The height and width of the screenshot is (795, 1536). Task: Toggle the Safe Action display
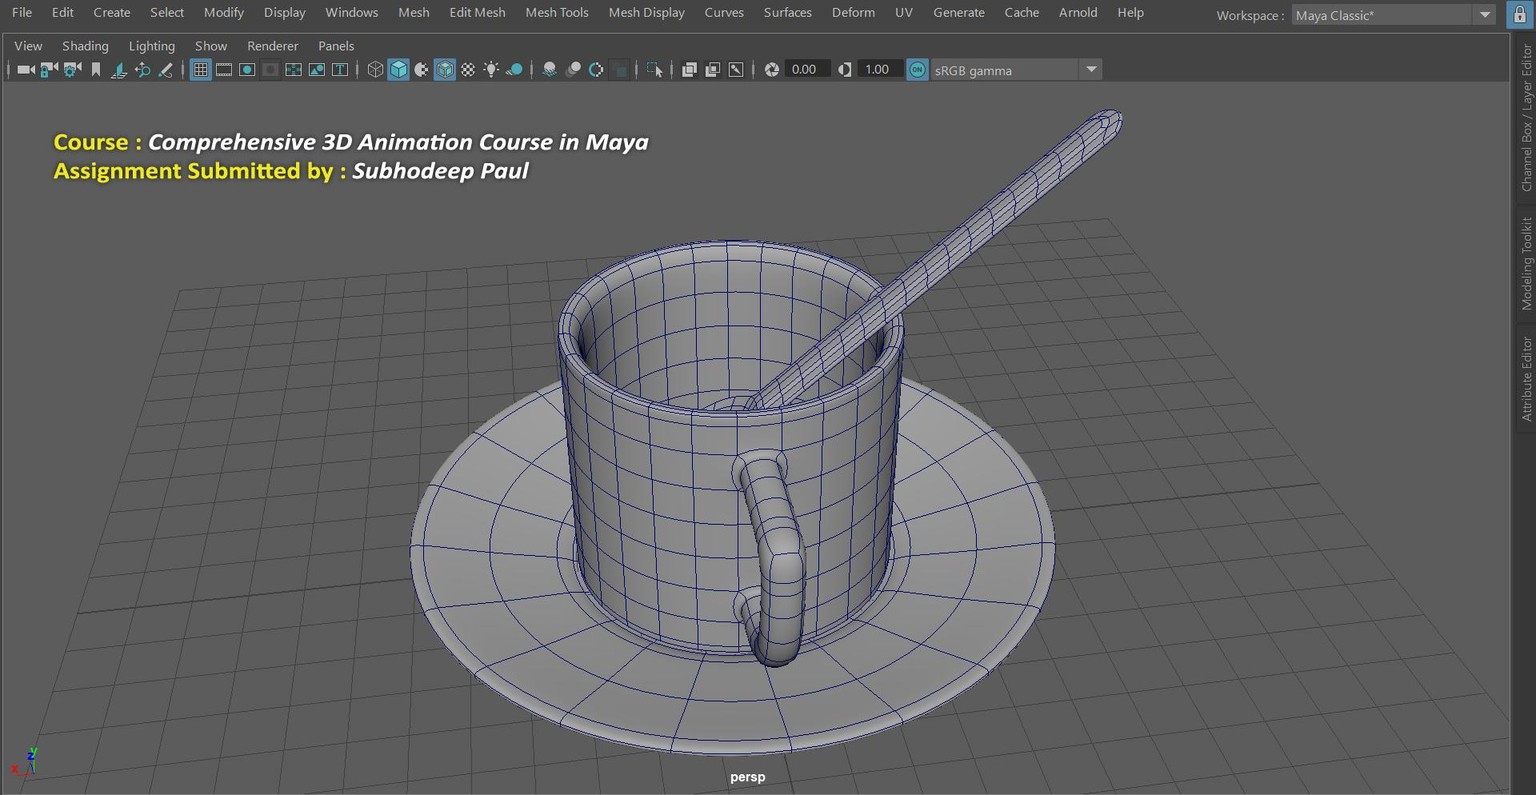pos(317,70)
